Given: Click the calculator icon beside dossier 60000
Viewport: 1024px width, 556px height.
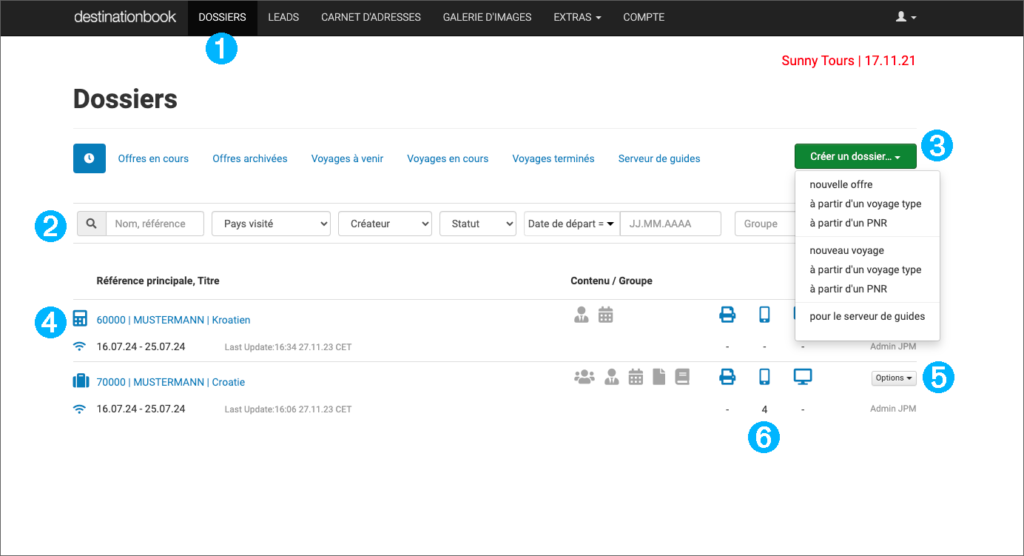Looking at the screenshot, I should [x=80, y=318].
